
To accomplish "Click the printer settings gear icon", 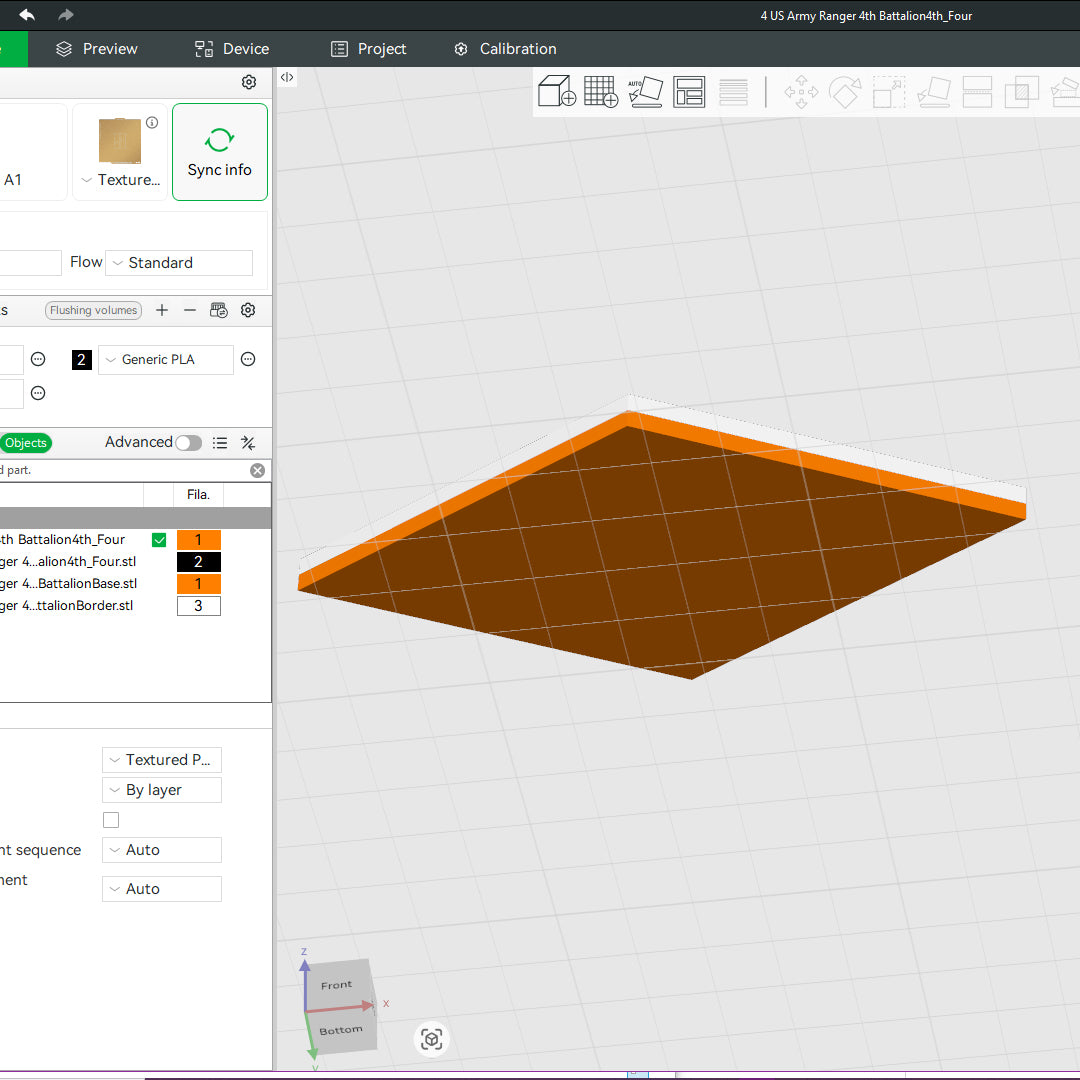I will click(249, 82).
